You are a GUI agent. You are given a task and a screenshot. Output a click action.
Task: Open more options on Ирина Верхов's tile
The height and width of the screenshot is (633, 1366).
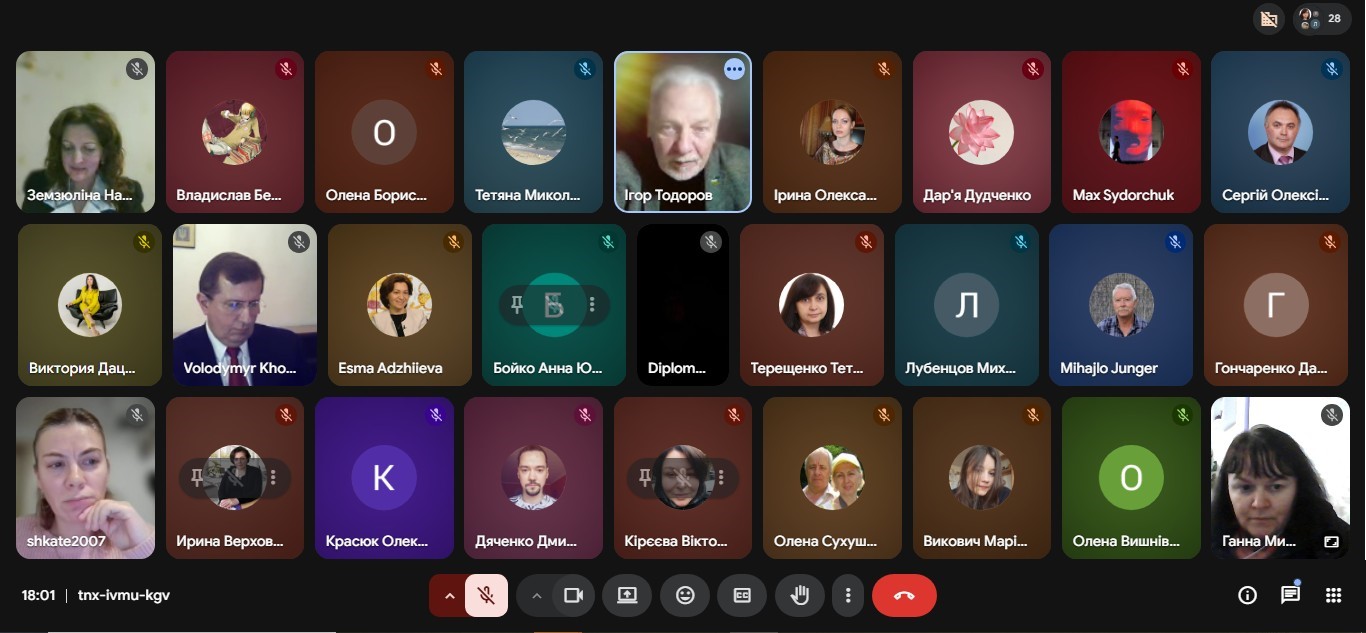coord(272,477)
